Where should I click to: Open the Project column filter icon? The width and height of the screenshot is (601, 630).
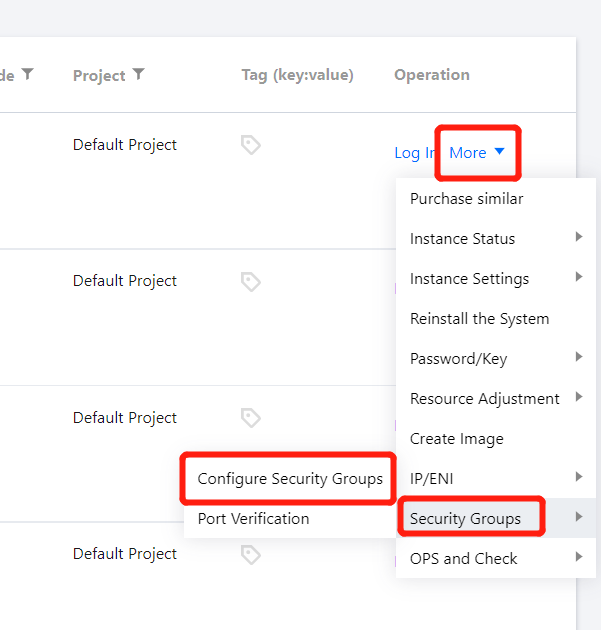(x=138, y=75)
